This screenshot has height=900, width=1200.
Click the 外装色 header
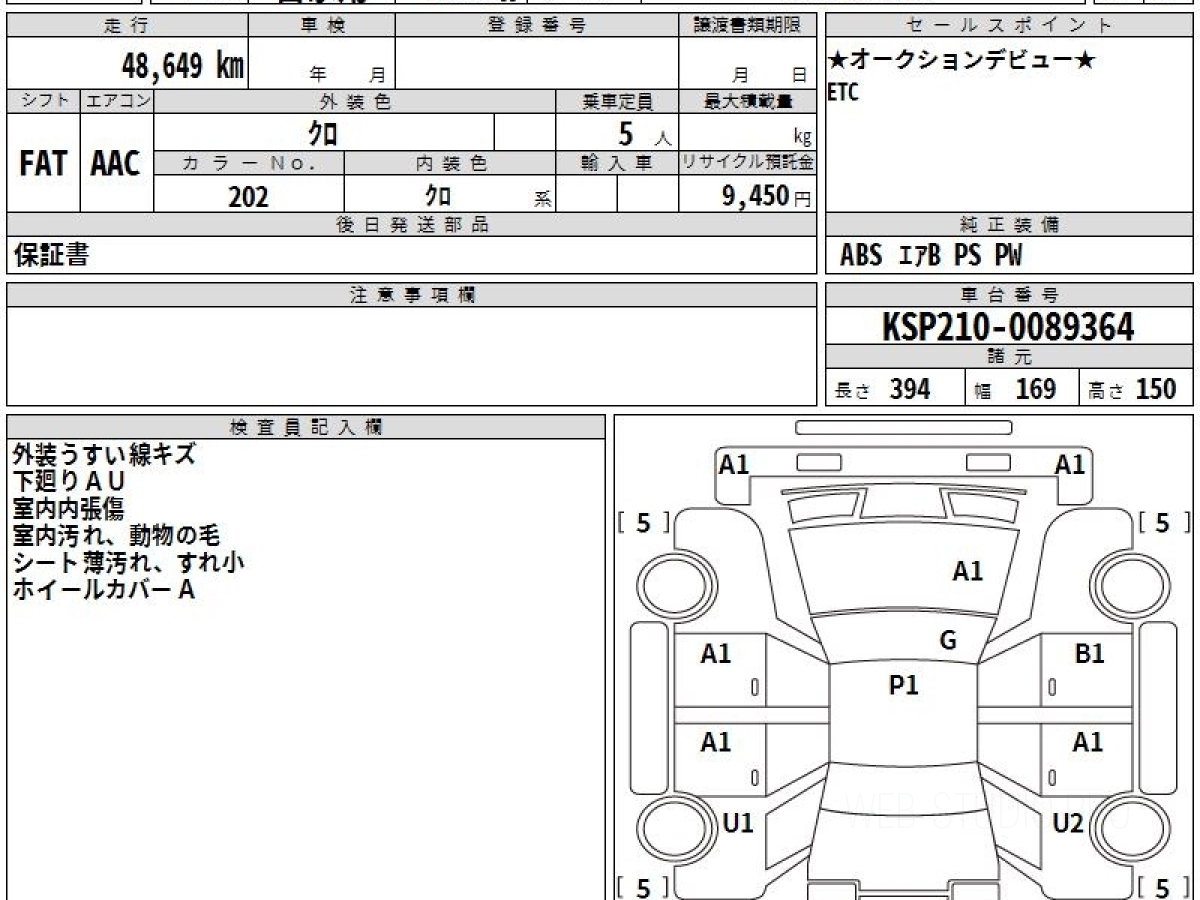point(355,101)
